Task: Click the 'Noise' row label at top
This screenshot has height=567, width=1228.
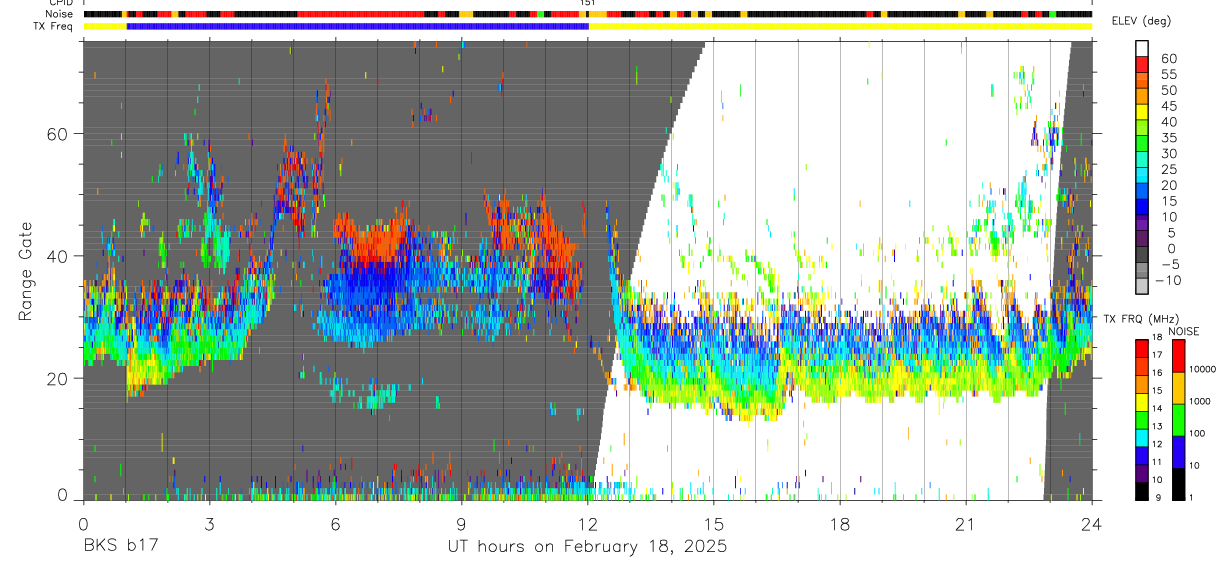Action: point(60,15)
